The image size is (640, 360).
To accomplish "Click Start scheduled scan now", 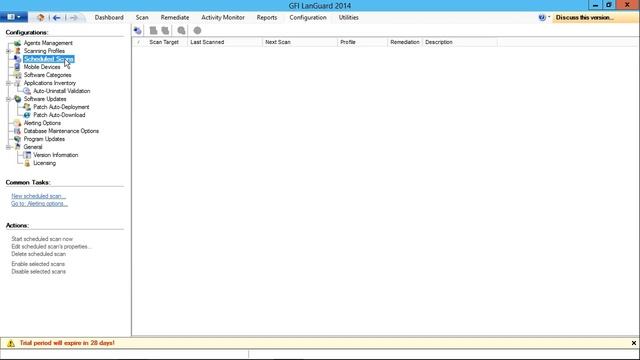I will point(42,239).
